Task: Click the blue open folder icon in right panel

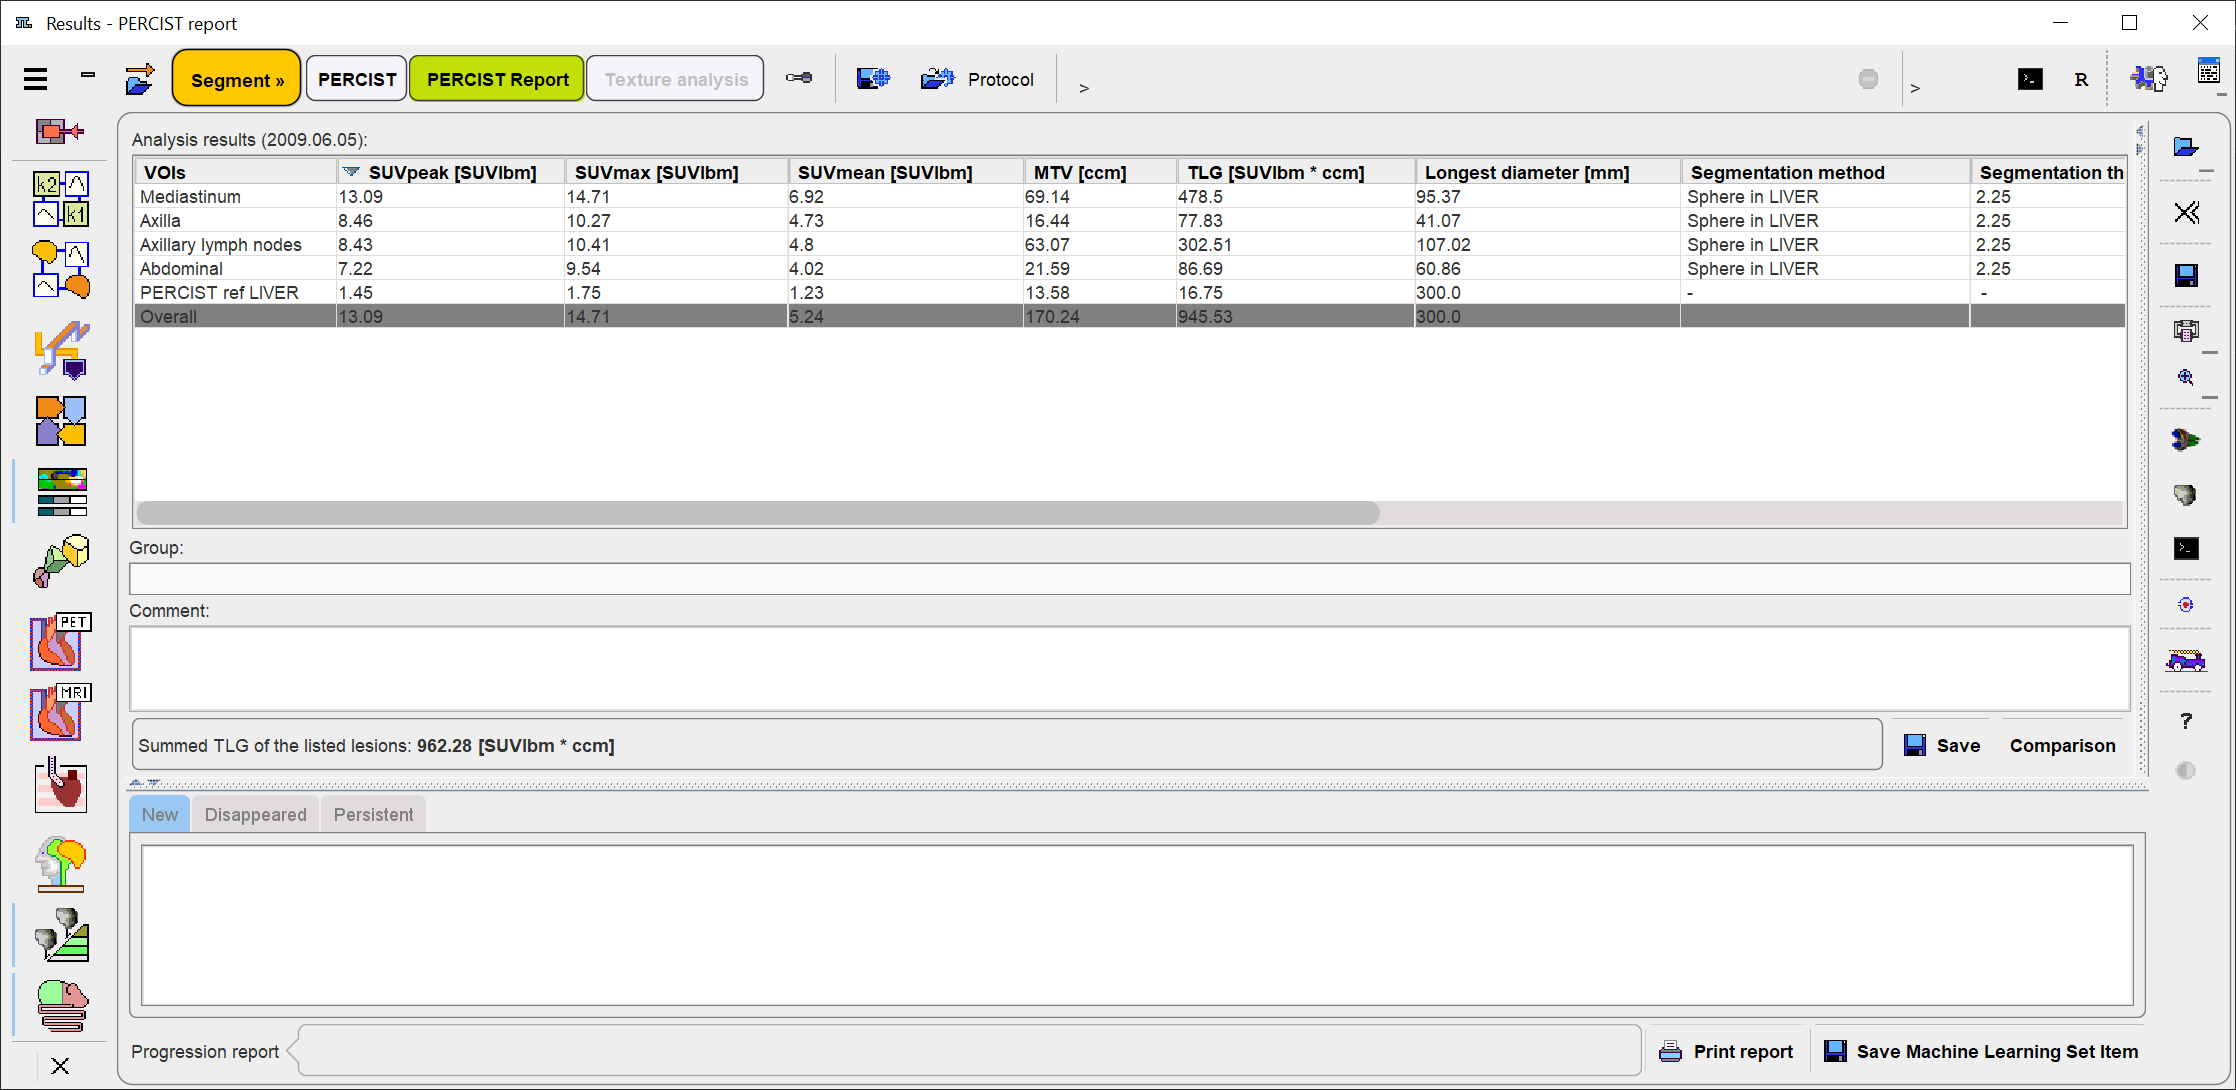Action: tap(2186, 147)
